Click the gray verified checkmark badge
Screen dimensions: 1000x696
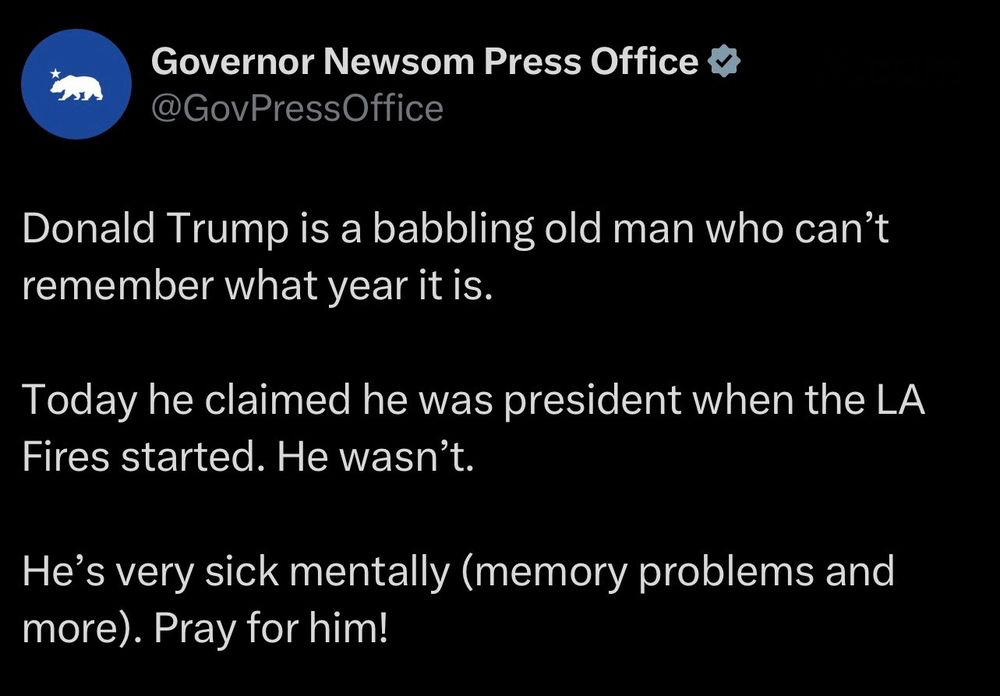coord(723,63)
